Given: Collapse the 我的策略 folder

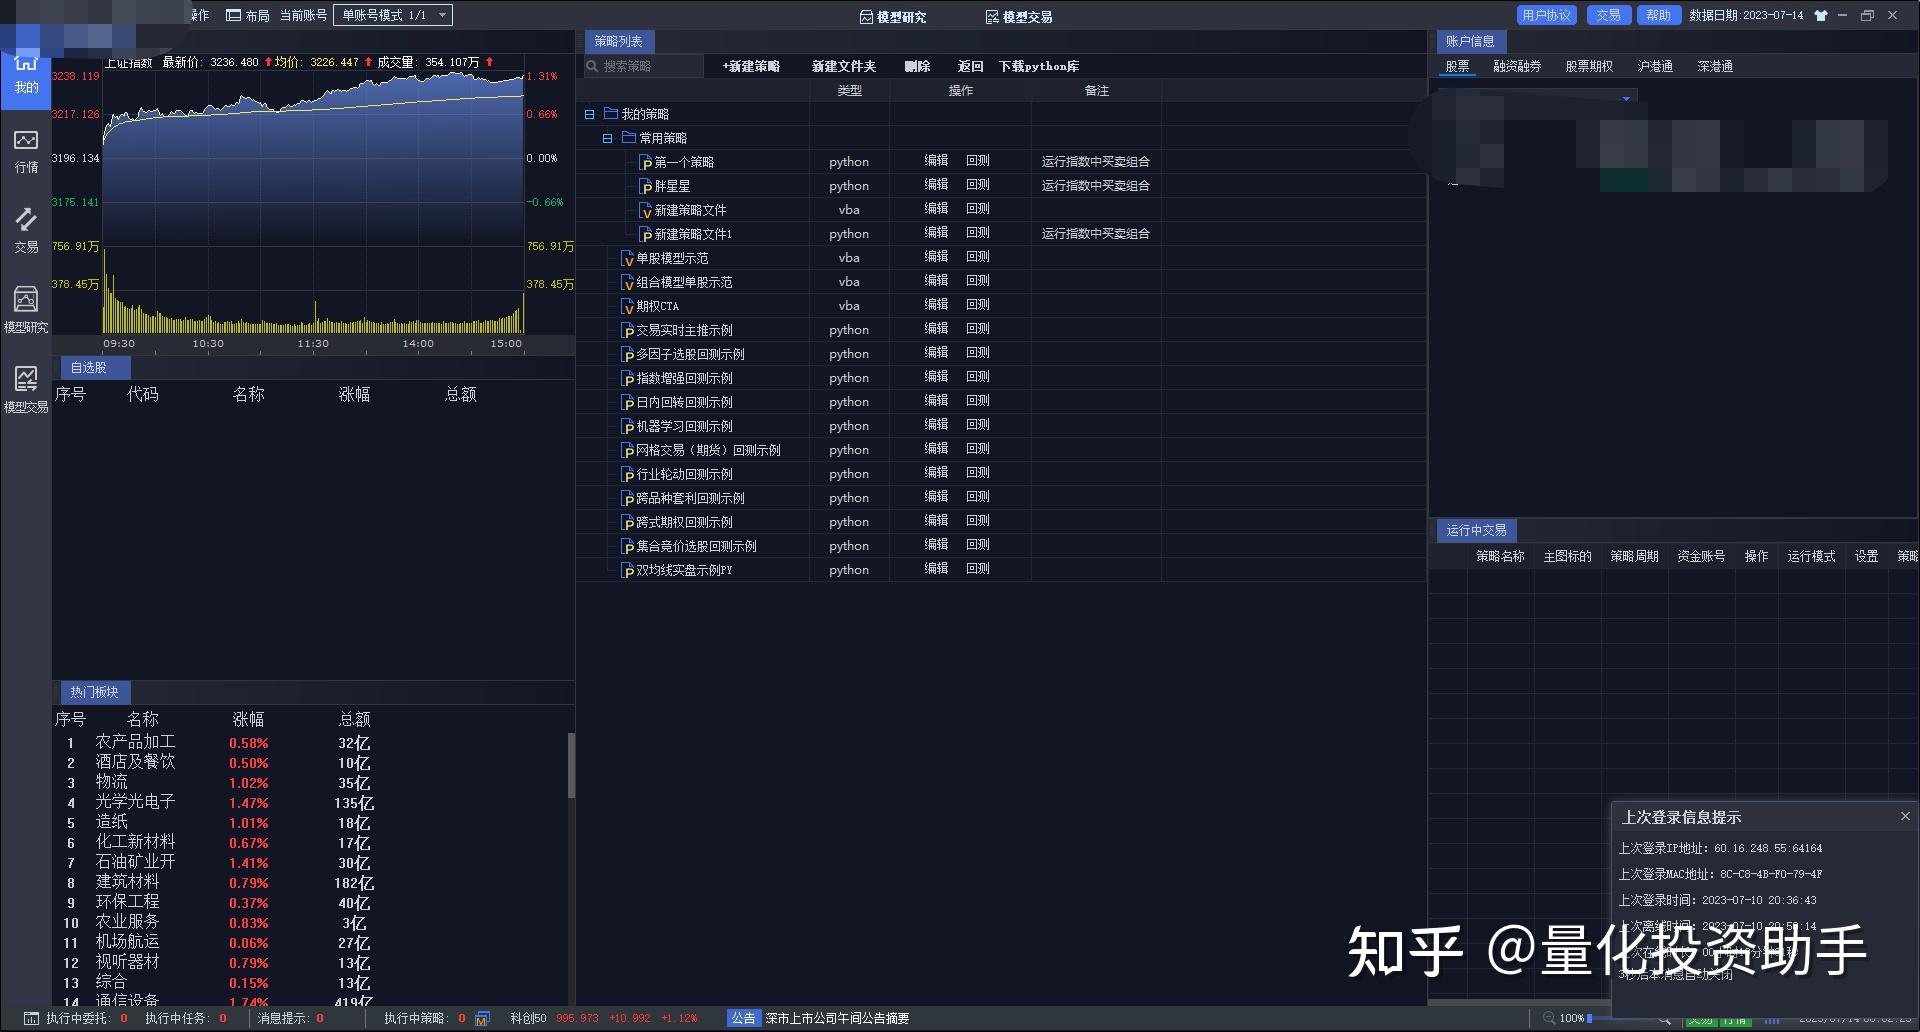Looking at the screenshot, I should pyautogui.click(x=589, y=113).
